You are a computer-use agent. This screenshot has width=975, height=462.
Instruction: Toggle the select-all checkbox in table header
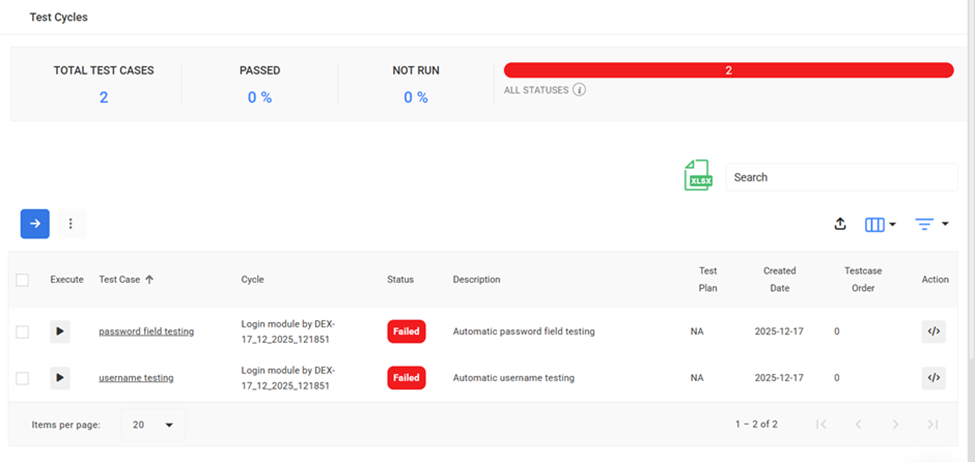coord(22,280)
